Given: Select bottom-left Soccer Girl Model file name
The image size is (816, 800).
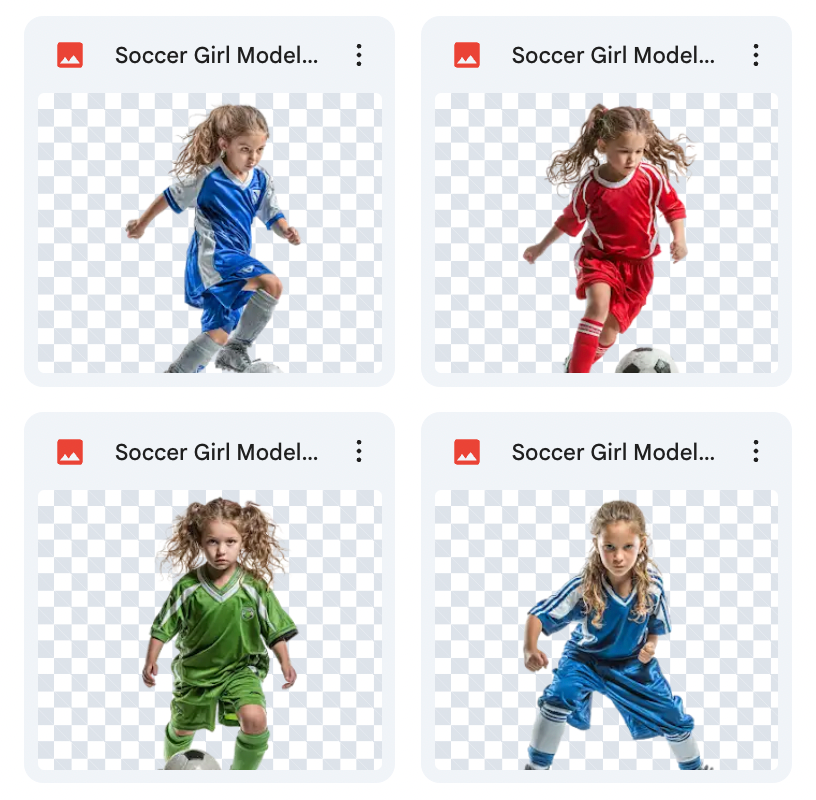Looking at the screenshot, I should pyautogui.click(x=216, y=452).
